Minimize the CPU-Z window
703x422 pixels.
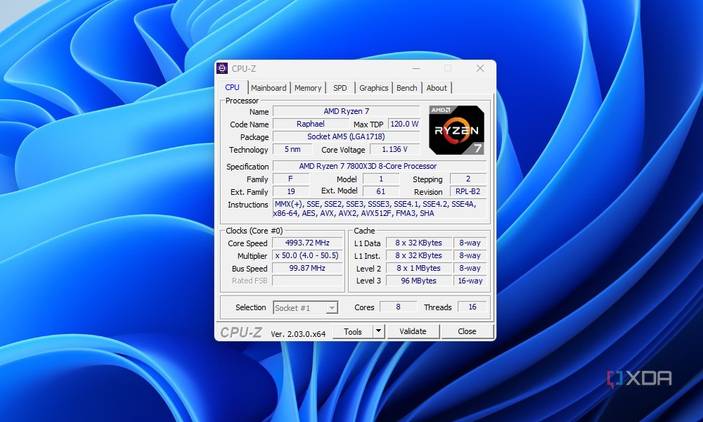click(417, 68)
